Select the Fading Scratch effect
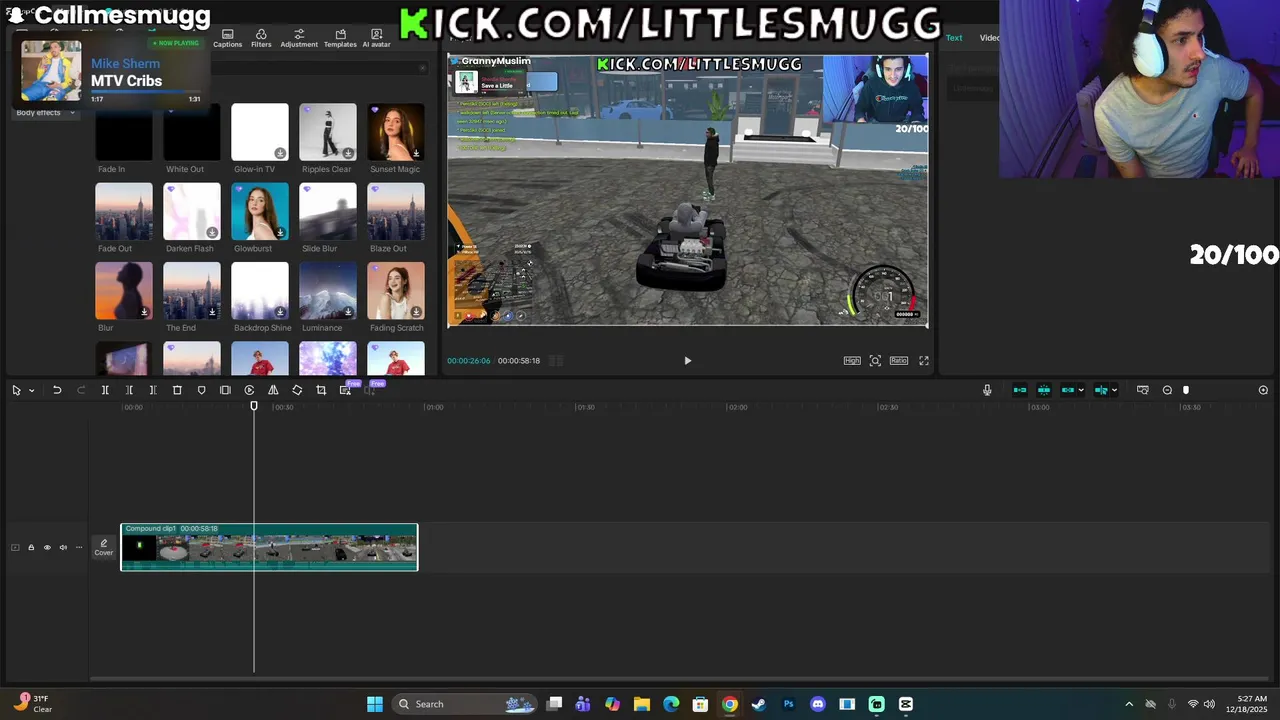The width and height of the screenshot is (1280, 720). pyautogui.click(x=396, y=291)
